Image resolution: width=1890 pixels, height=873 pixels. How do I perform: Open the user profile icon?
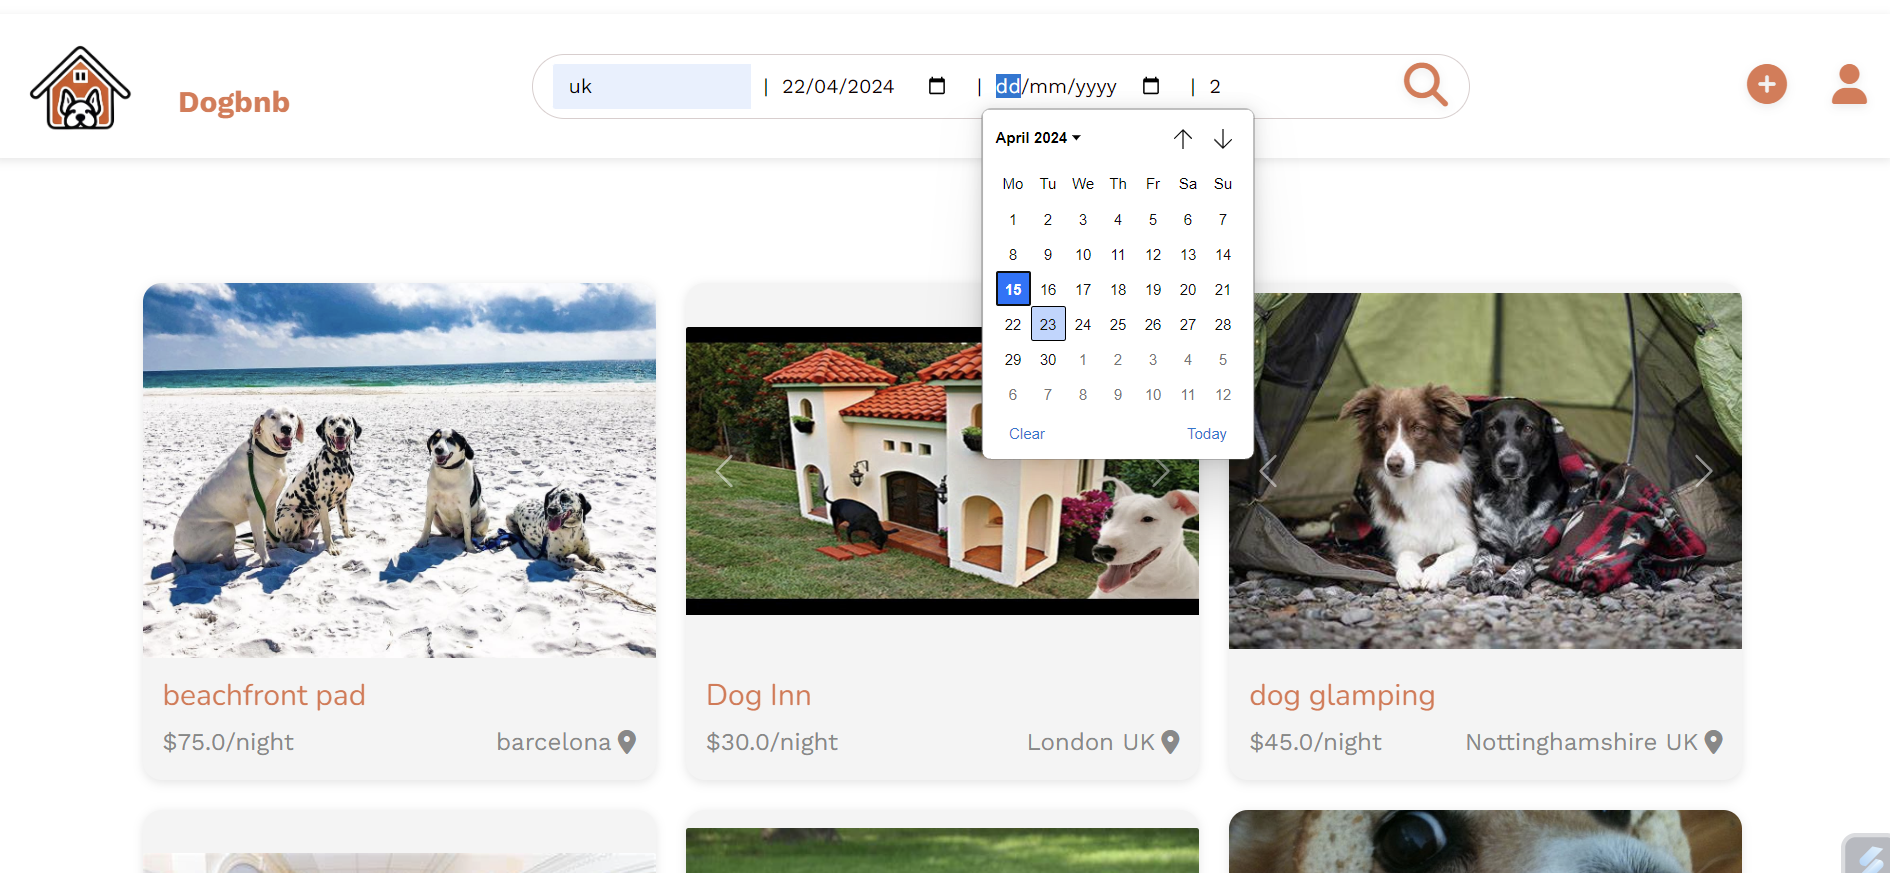point(1849,84)
